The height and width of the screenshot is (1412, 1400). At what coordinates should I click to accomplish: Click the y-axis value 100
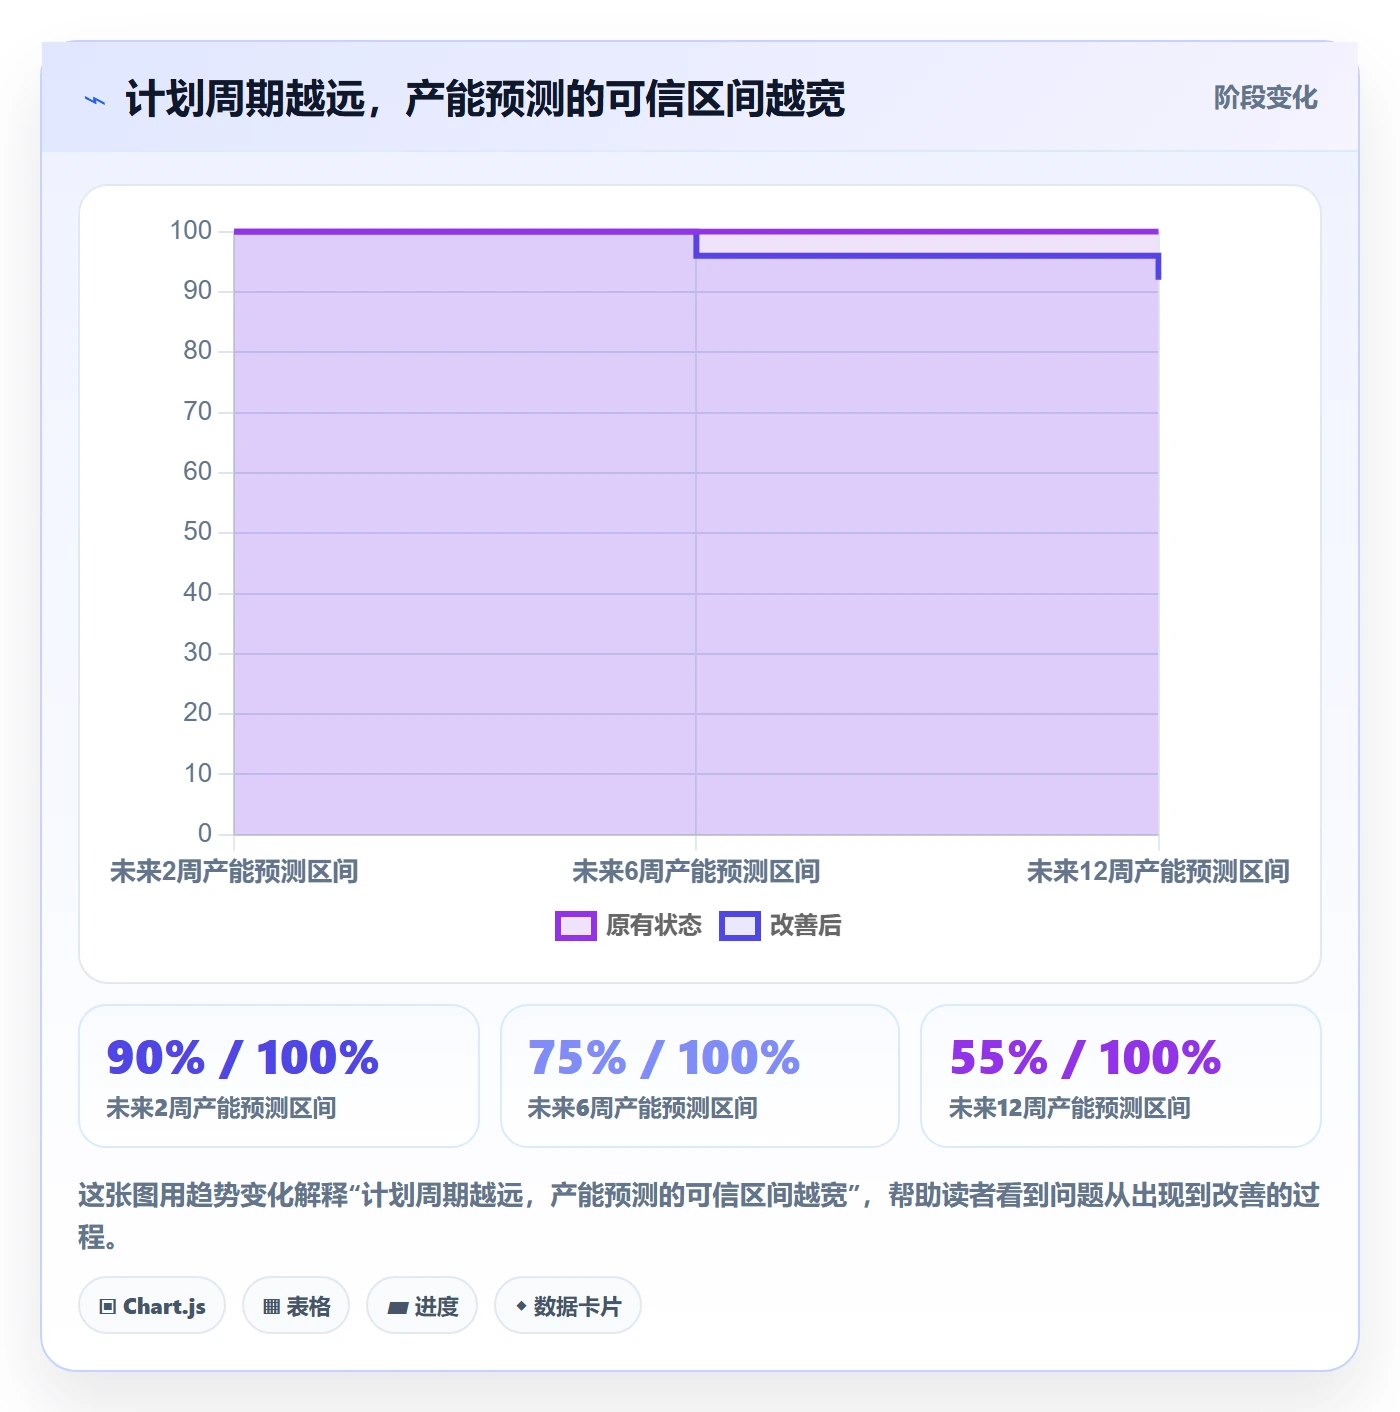pyautogui.click(x=191, y=231)
